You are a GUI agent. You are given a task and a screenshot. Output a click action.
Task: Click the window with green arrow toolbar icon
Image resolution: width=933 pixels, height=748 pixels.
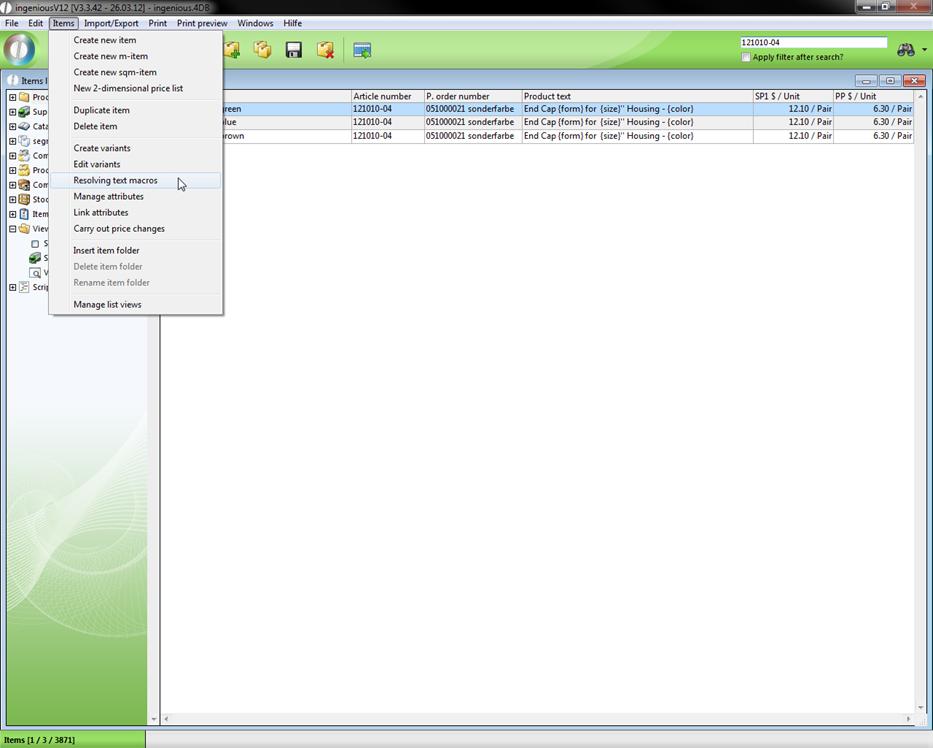pos(362,50)
